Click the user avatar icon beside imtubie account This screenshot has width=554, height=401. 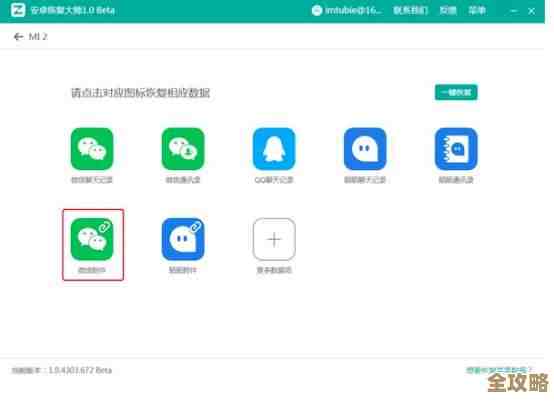click(x=317, y=11)
